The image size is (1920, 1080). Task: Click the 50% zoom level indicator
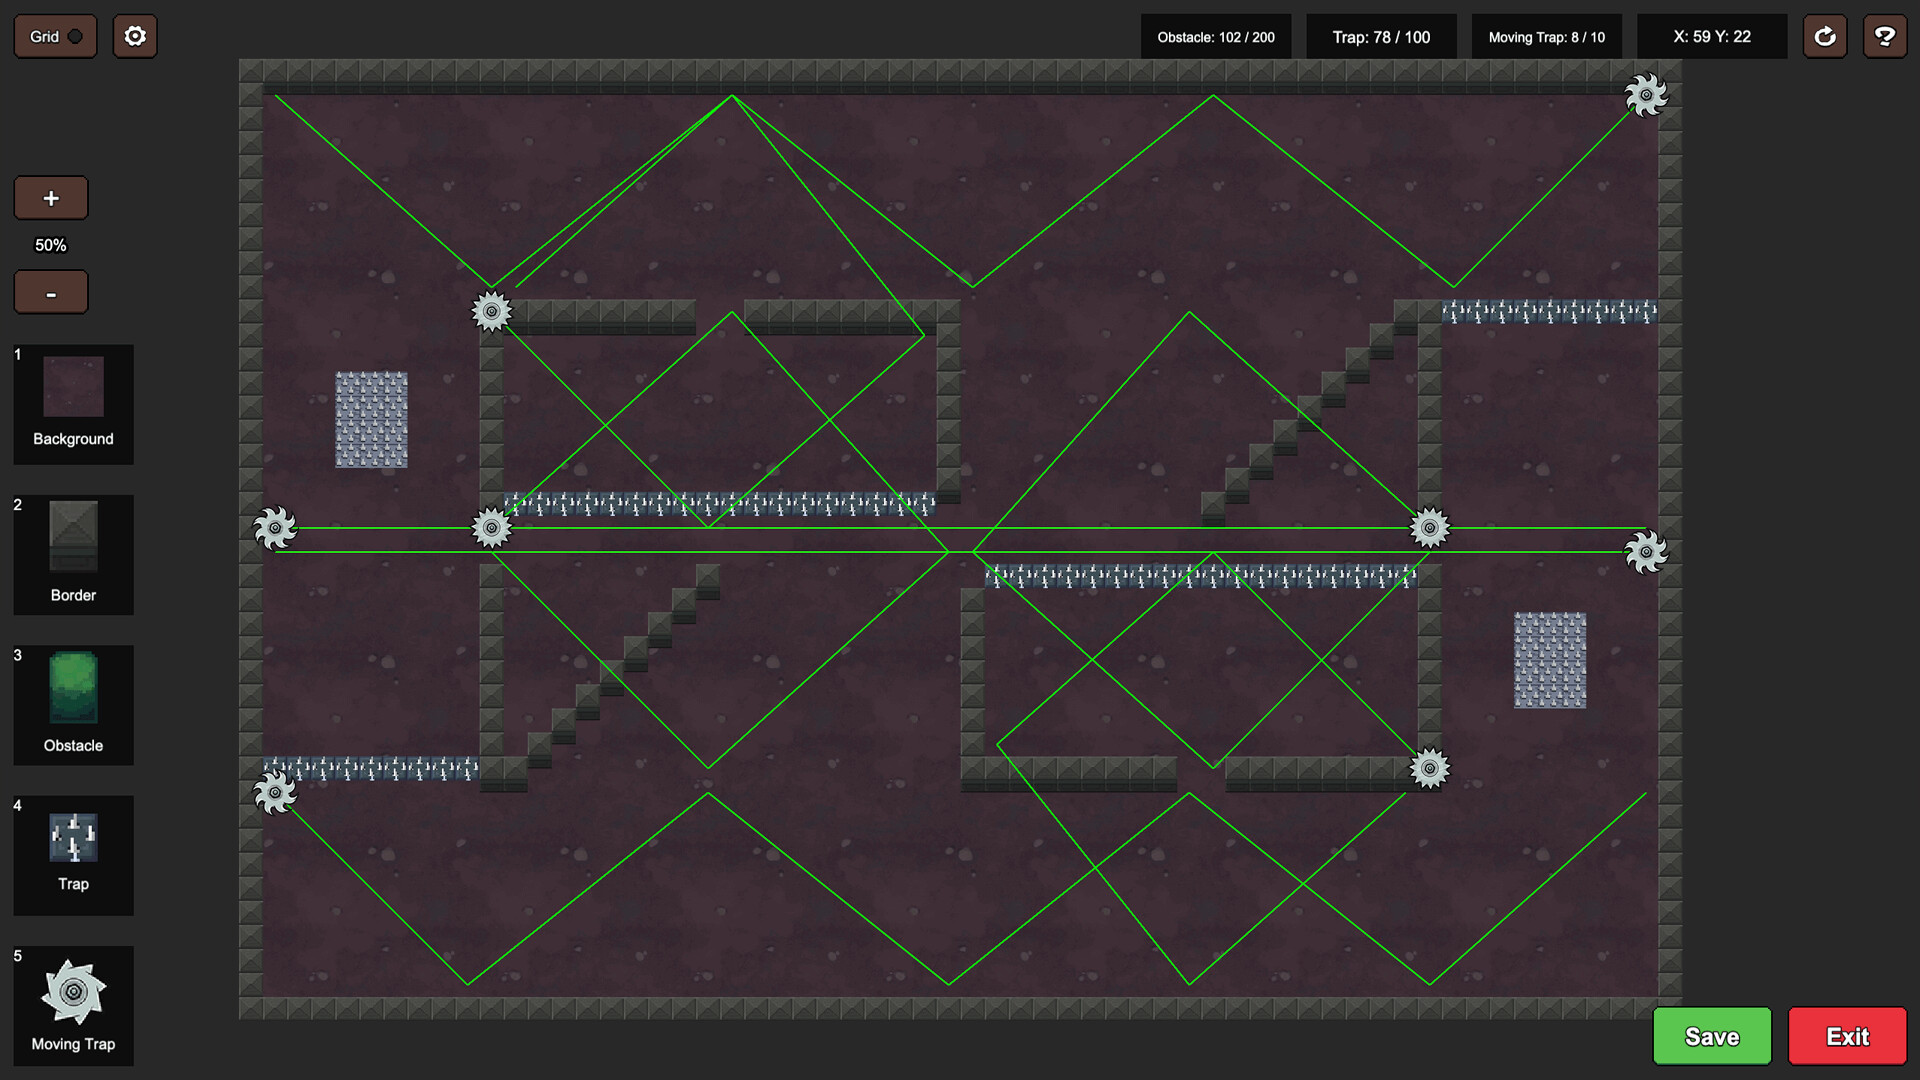click(x=51, y=244)
